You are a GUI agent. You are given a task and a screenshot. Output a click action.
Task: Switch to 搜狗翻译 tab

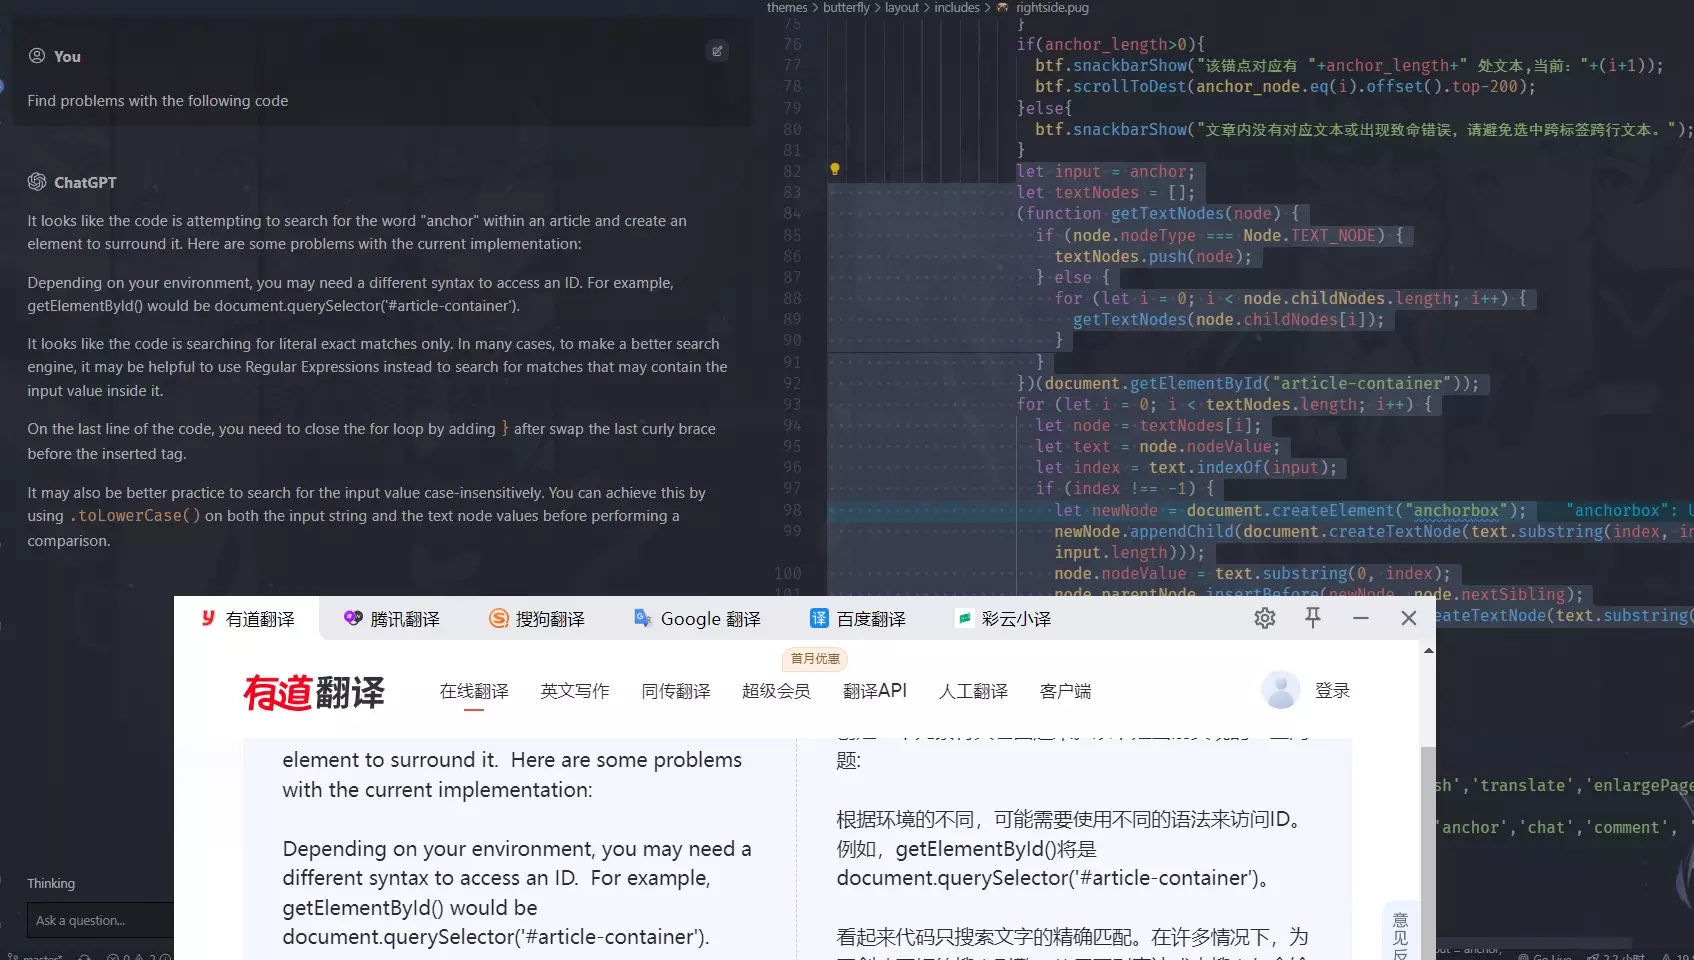pos(537,619)
